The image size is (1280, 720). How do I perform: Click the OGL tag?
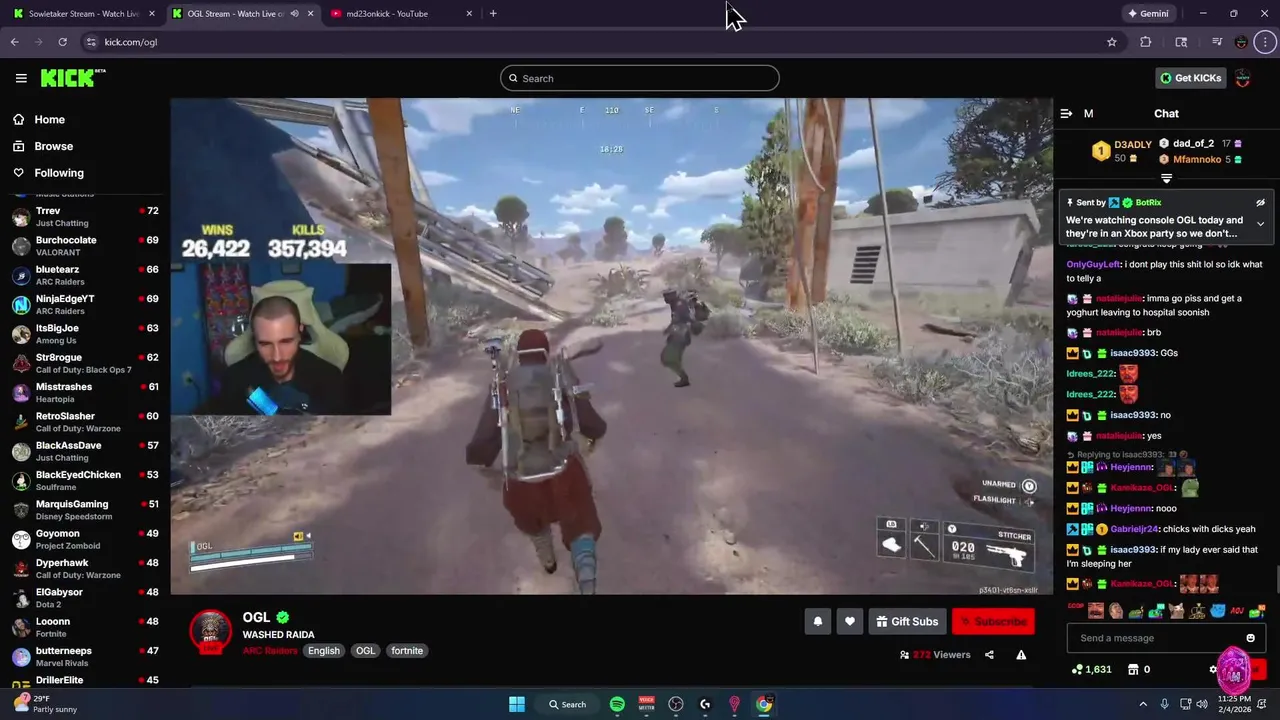(366, 651)
